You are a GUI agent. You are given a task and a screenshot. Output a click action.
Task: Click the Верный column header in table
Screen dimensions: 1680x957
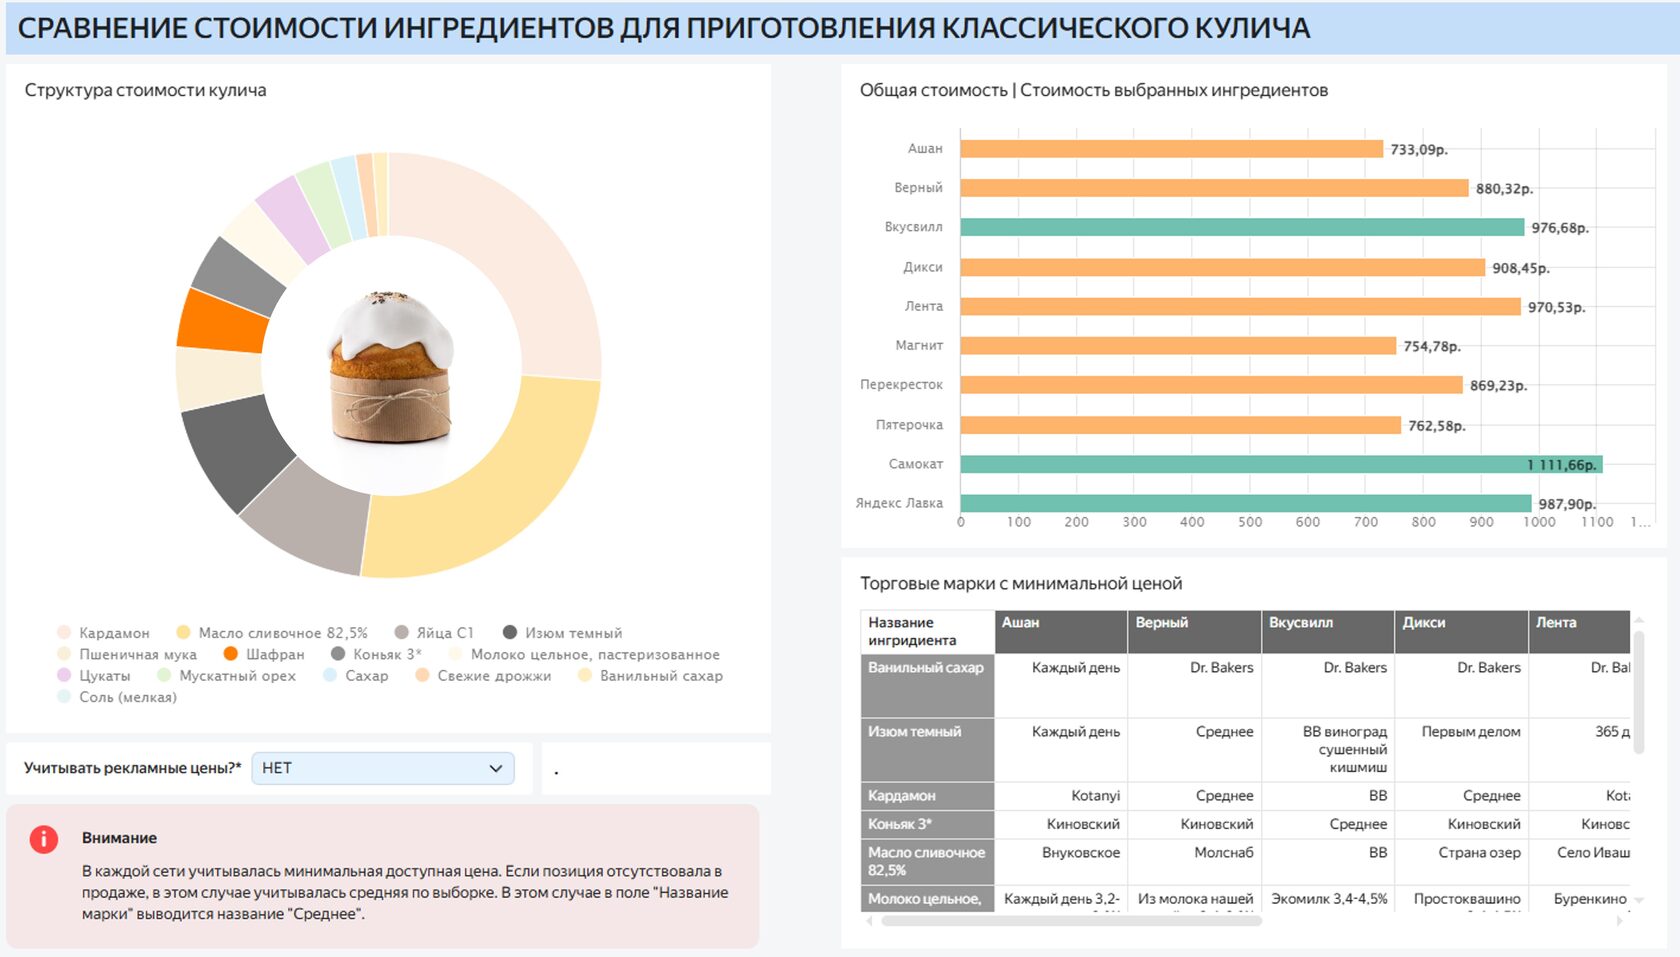pyautogui.click(x=1195, y=632)
